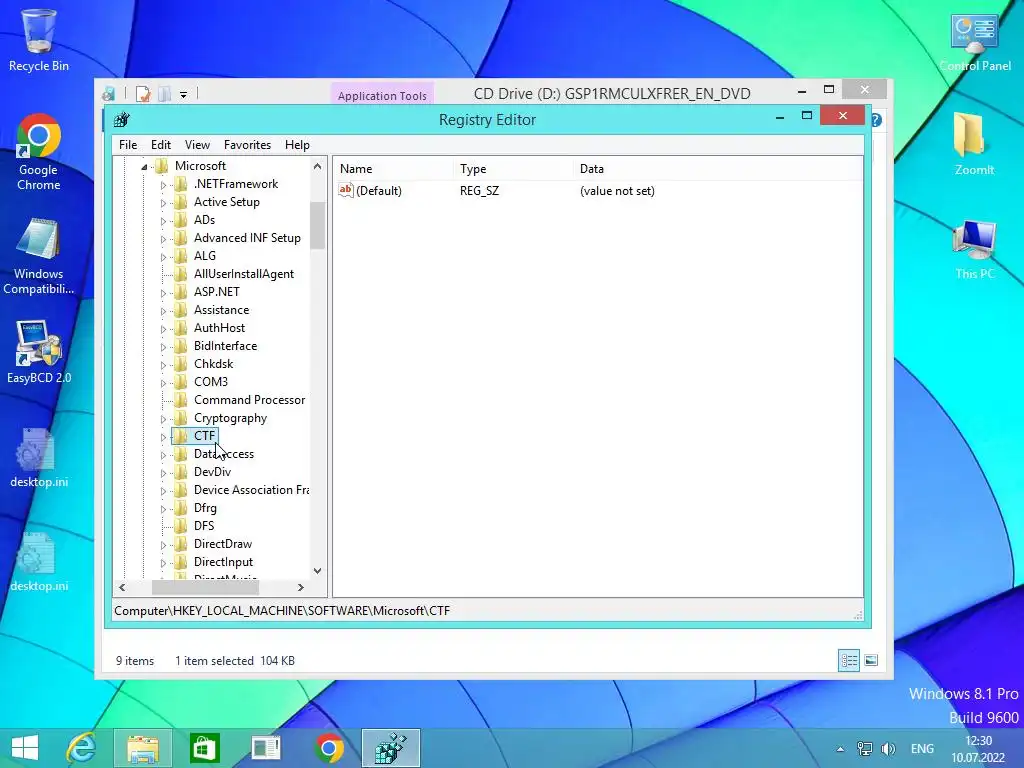Click the Type column header
Image resolution: width=1024 pixels, height=768 pixels.
[513, 168]
